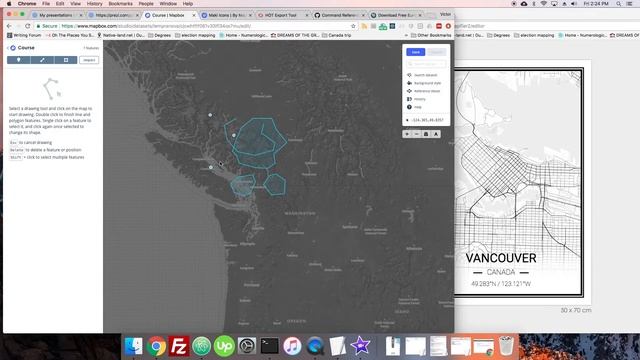Reload the page with refresh icon
The width and height of the screenshot is (640, 360).
28,26
